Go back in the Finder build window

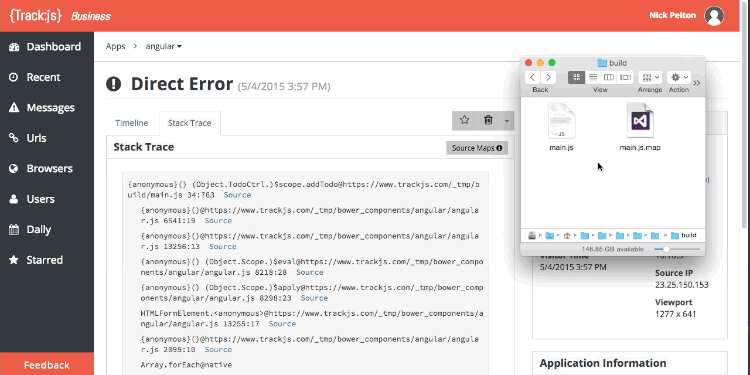tap(533, 77)
